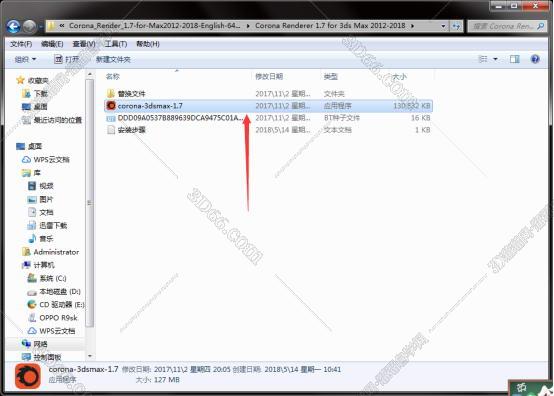Click the search magnifier icon
554x396 pixels.
(540, 26)
